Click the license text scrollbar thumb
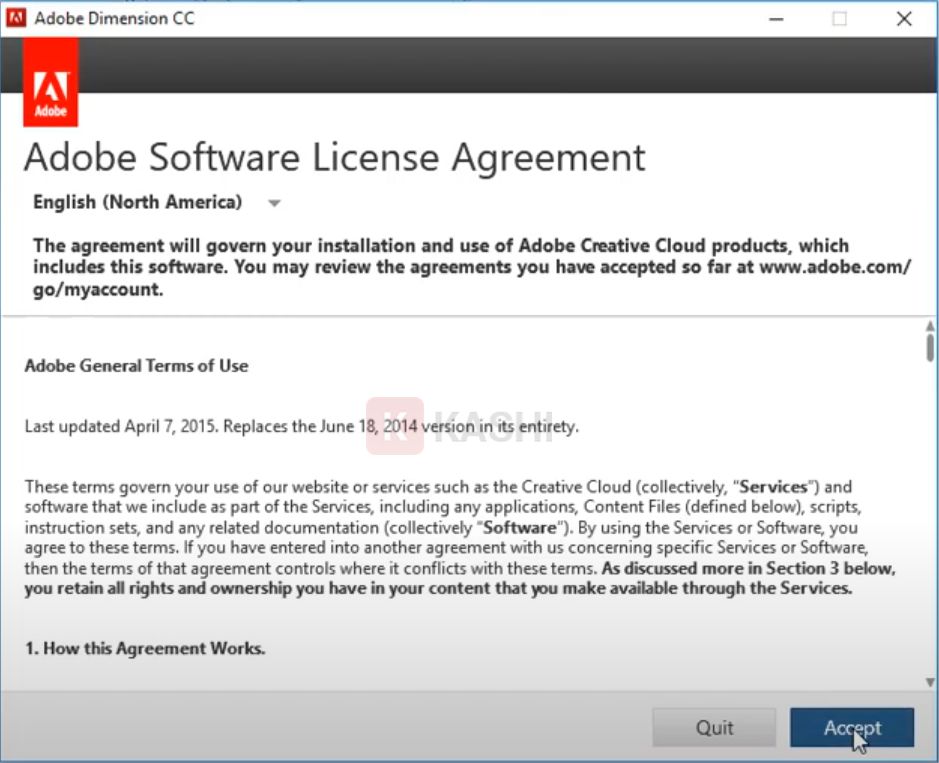 coord(930,348)
